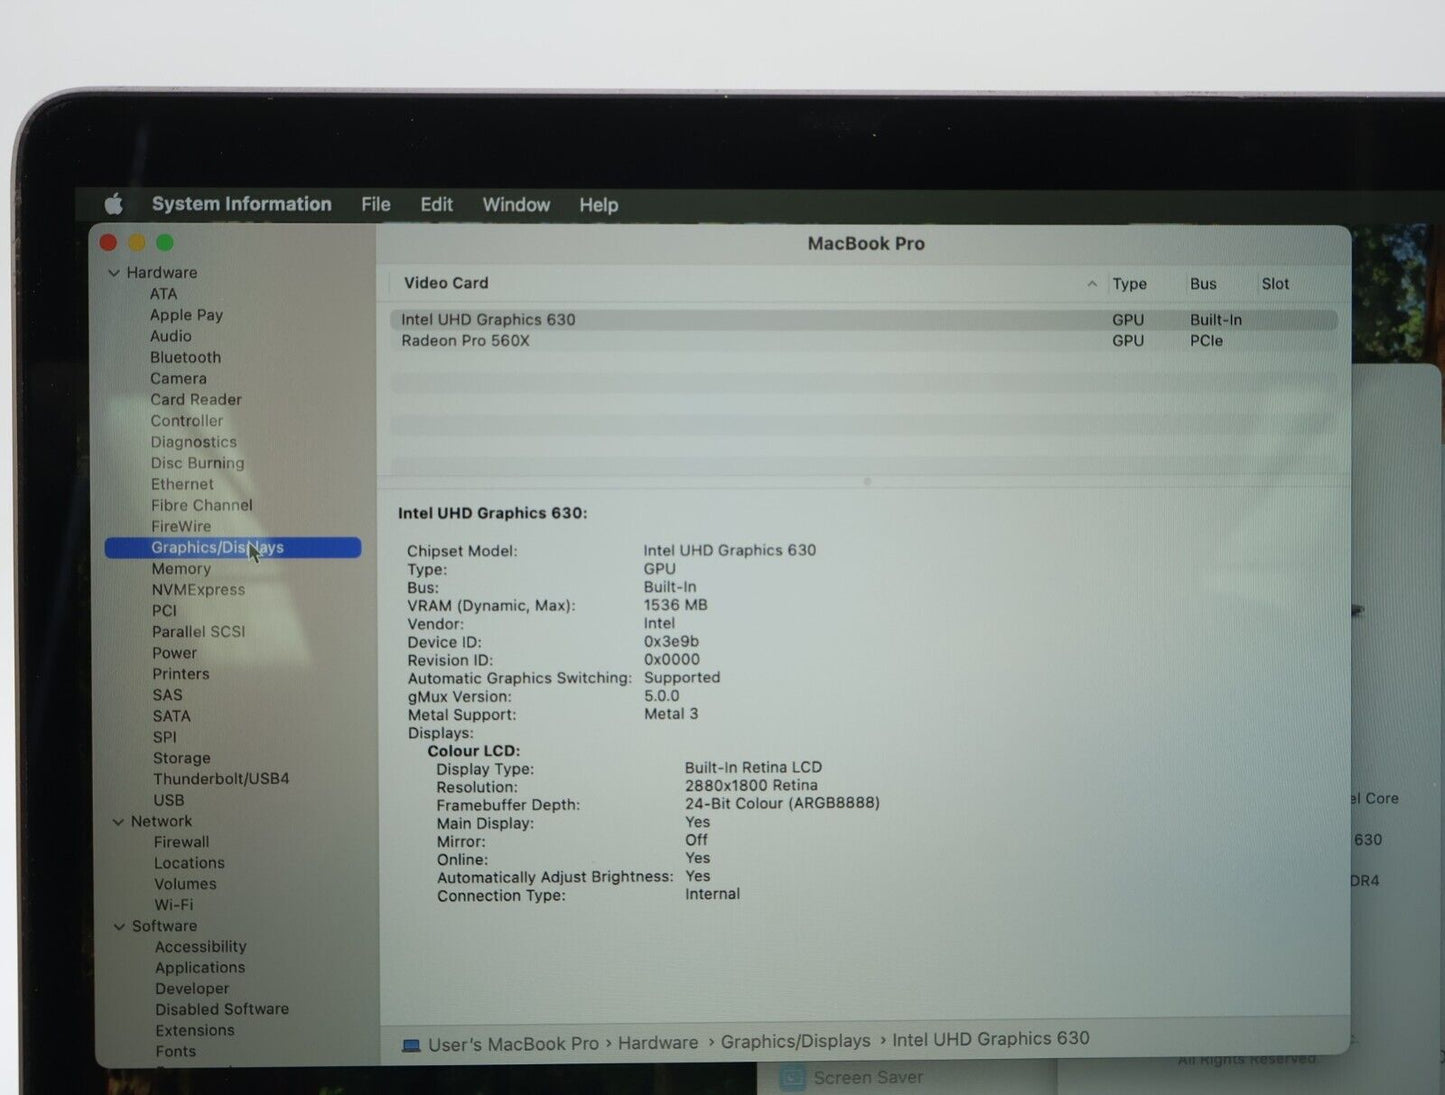This screenshot has height=1095, width=1445.
Task: Collapse the Hardware section
Action: pyautogui.click(x=114, y=273)
